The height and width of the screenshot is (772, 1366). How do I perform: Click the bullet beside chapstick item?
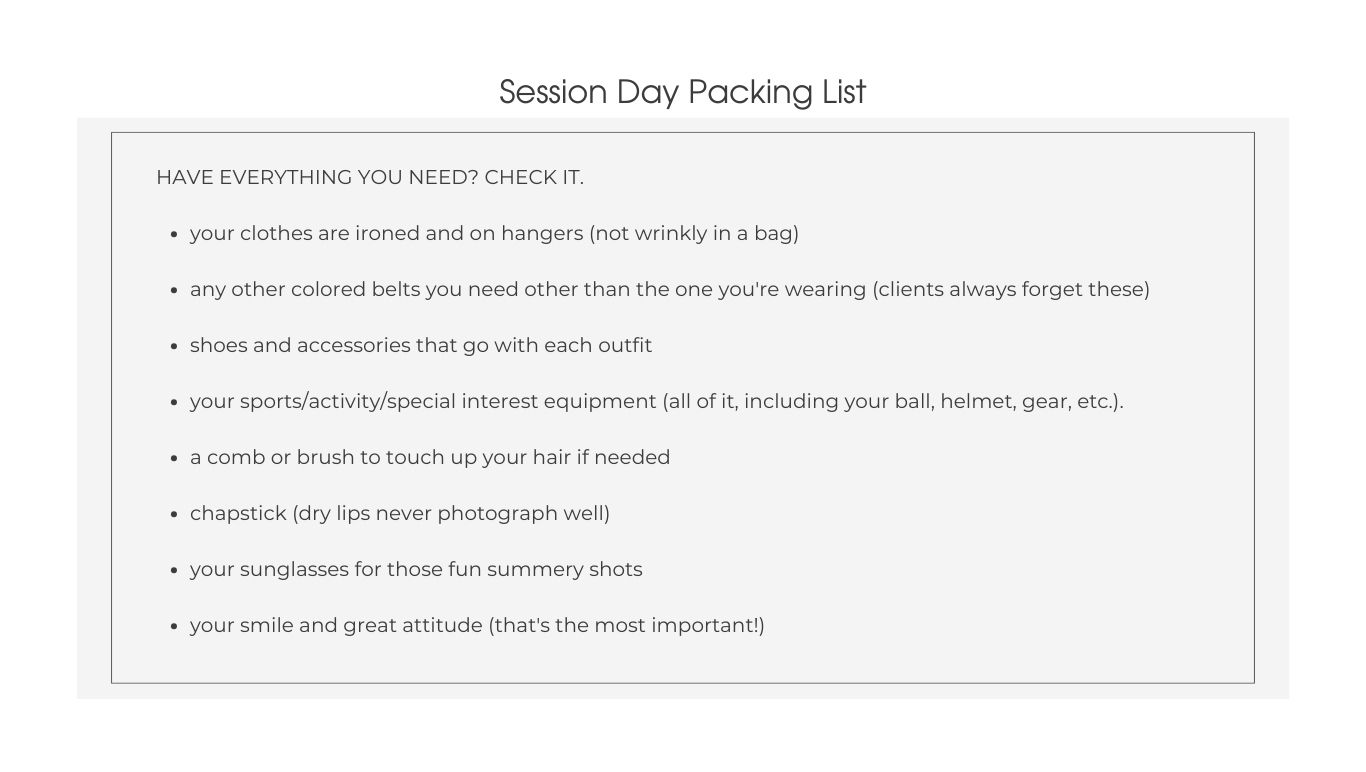tap(176, 515)
